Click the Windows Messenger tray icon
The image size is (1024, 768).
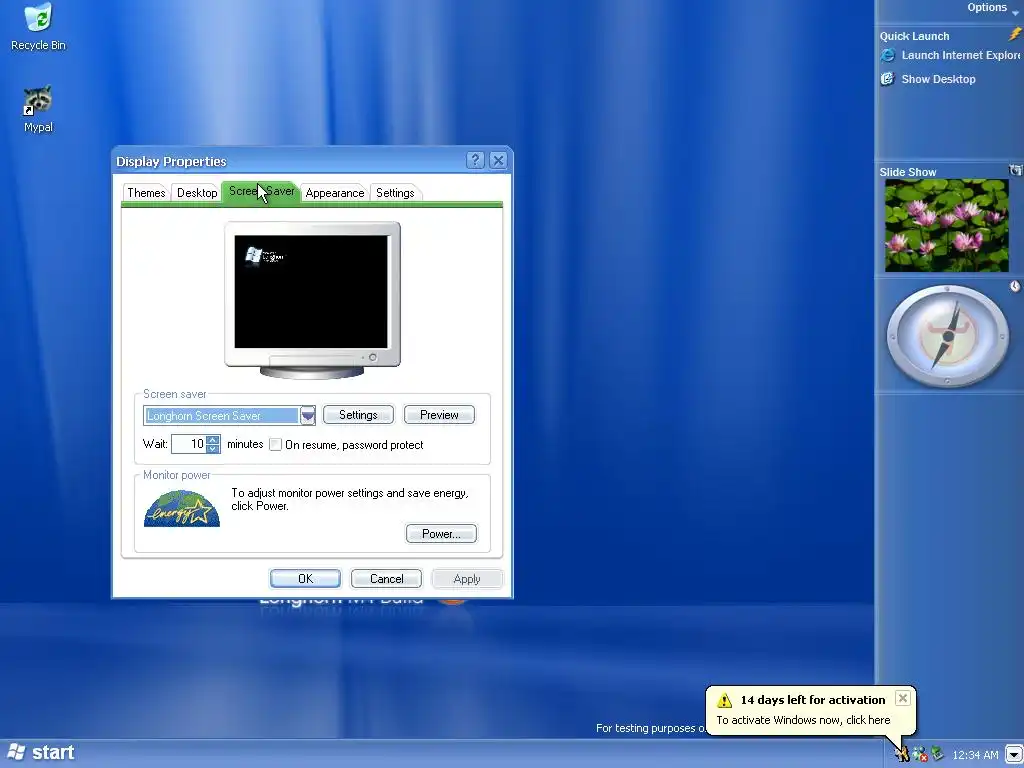pos(920,755)
